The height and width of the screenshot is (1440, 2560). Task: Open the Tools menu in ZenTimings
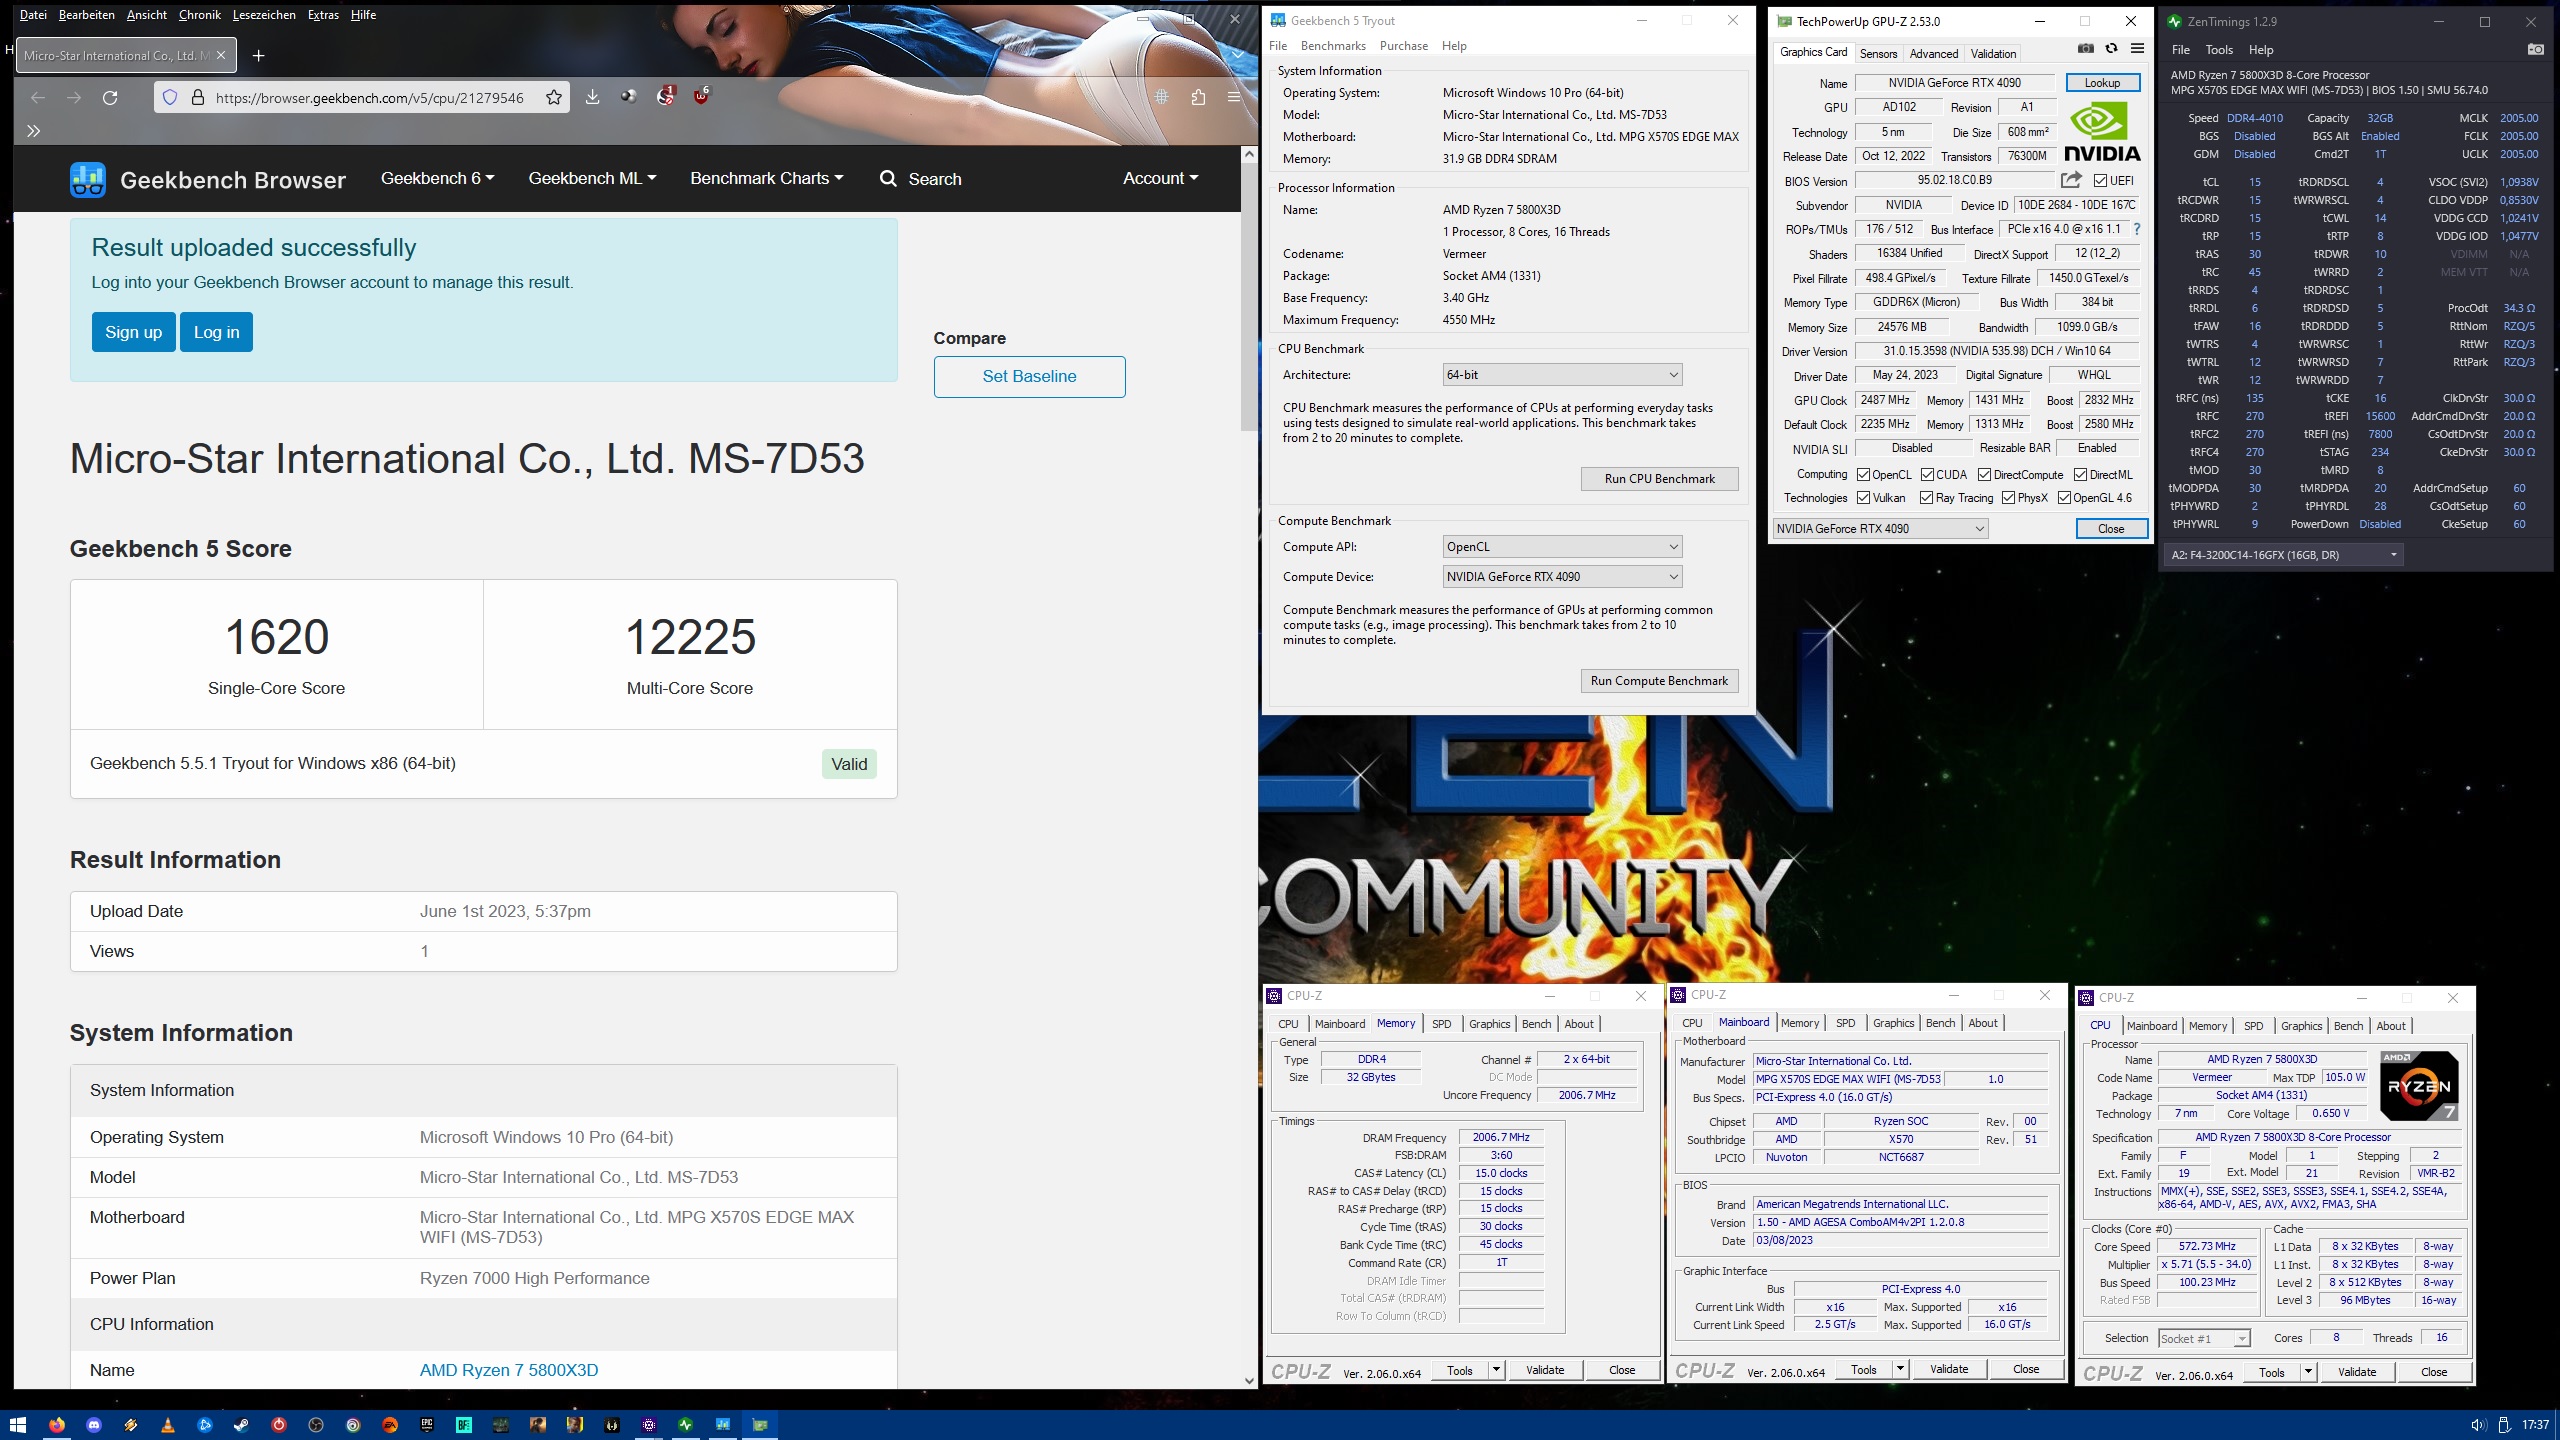click(x=2219, y=50)
